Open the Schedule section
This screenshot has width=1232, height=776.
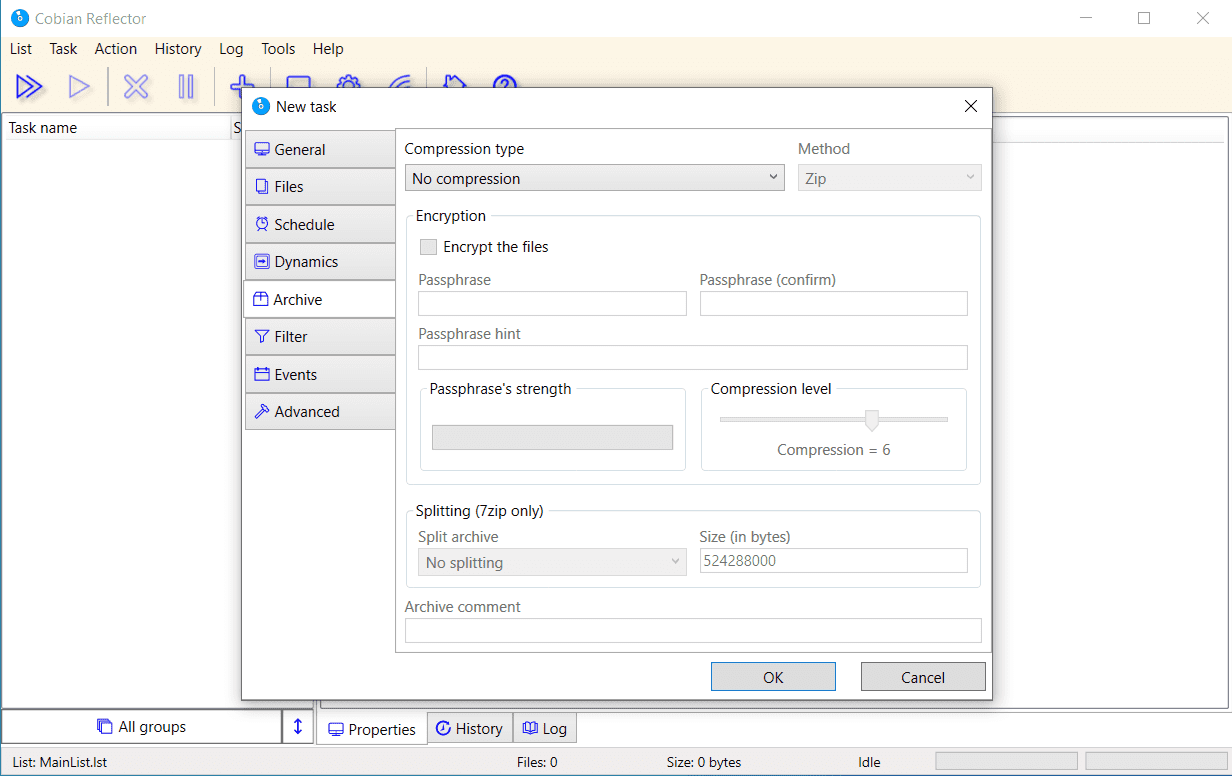(320, 225)
